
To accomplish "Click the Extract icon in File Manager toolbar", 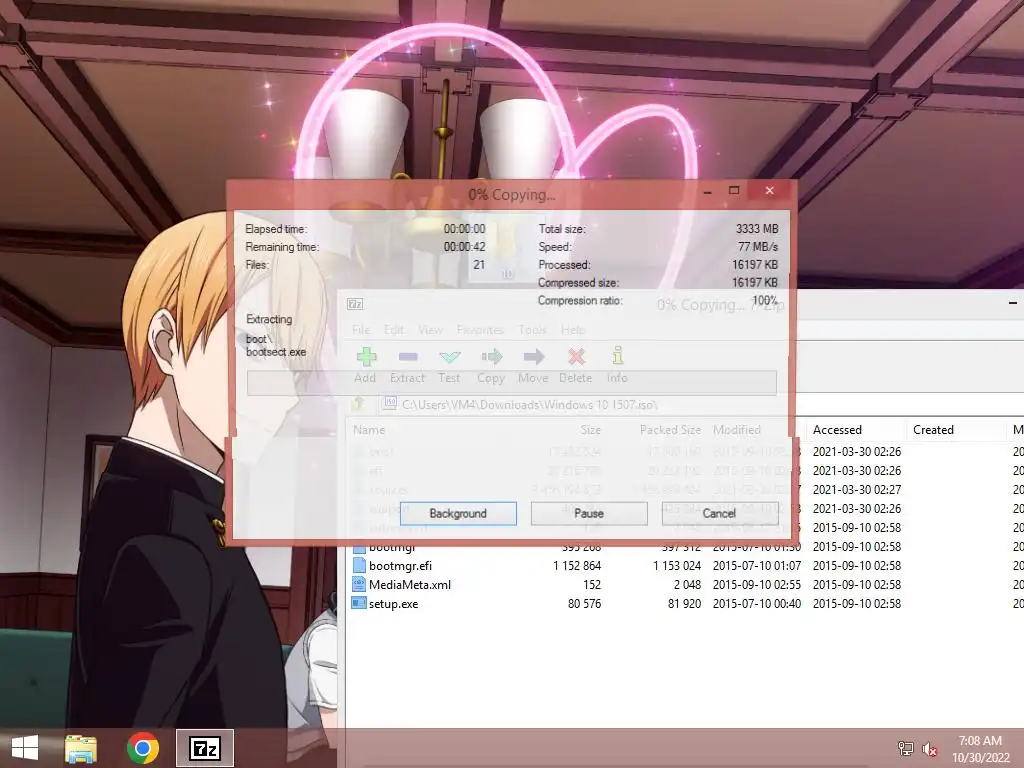I will [408, 357].
